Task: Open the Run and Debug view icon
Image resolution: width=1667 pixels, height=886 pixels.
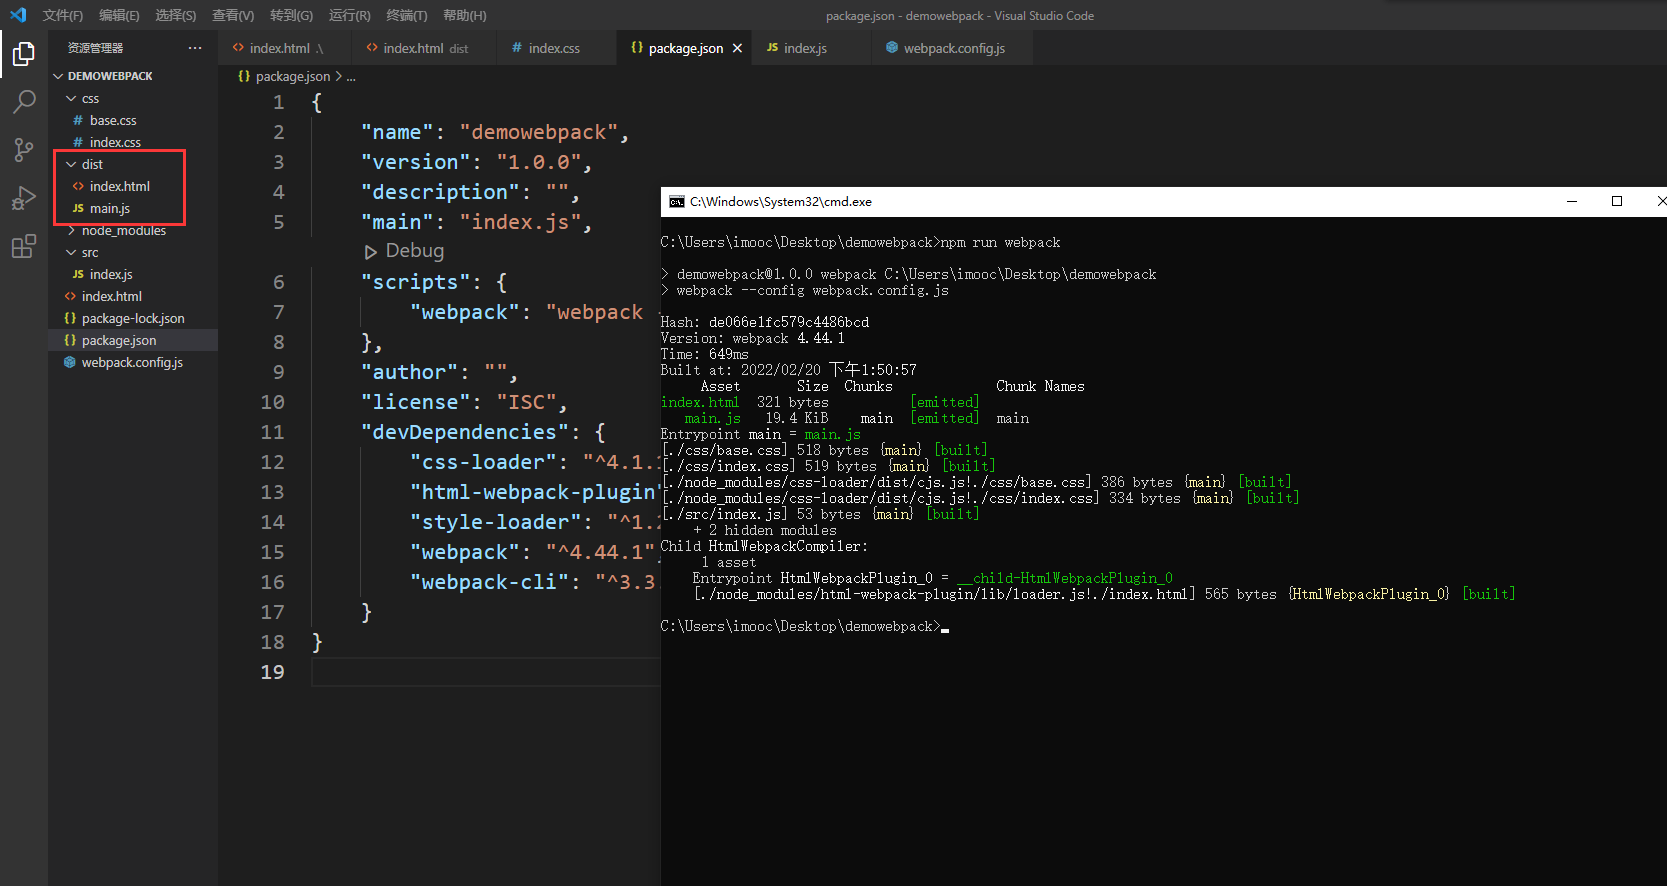Action: click(23, 198)
